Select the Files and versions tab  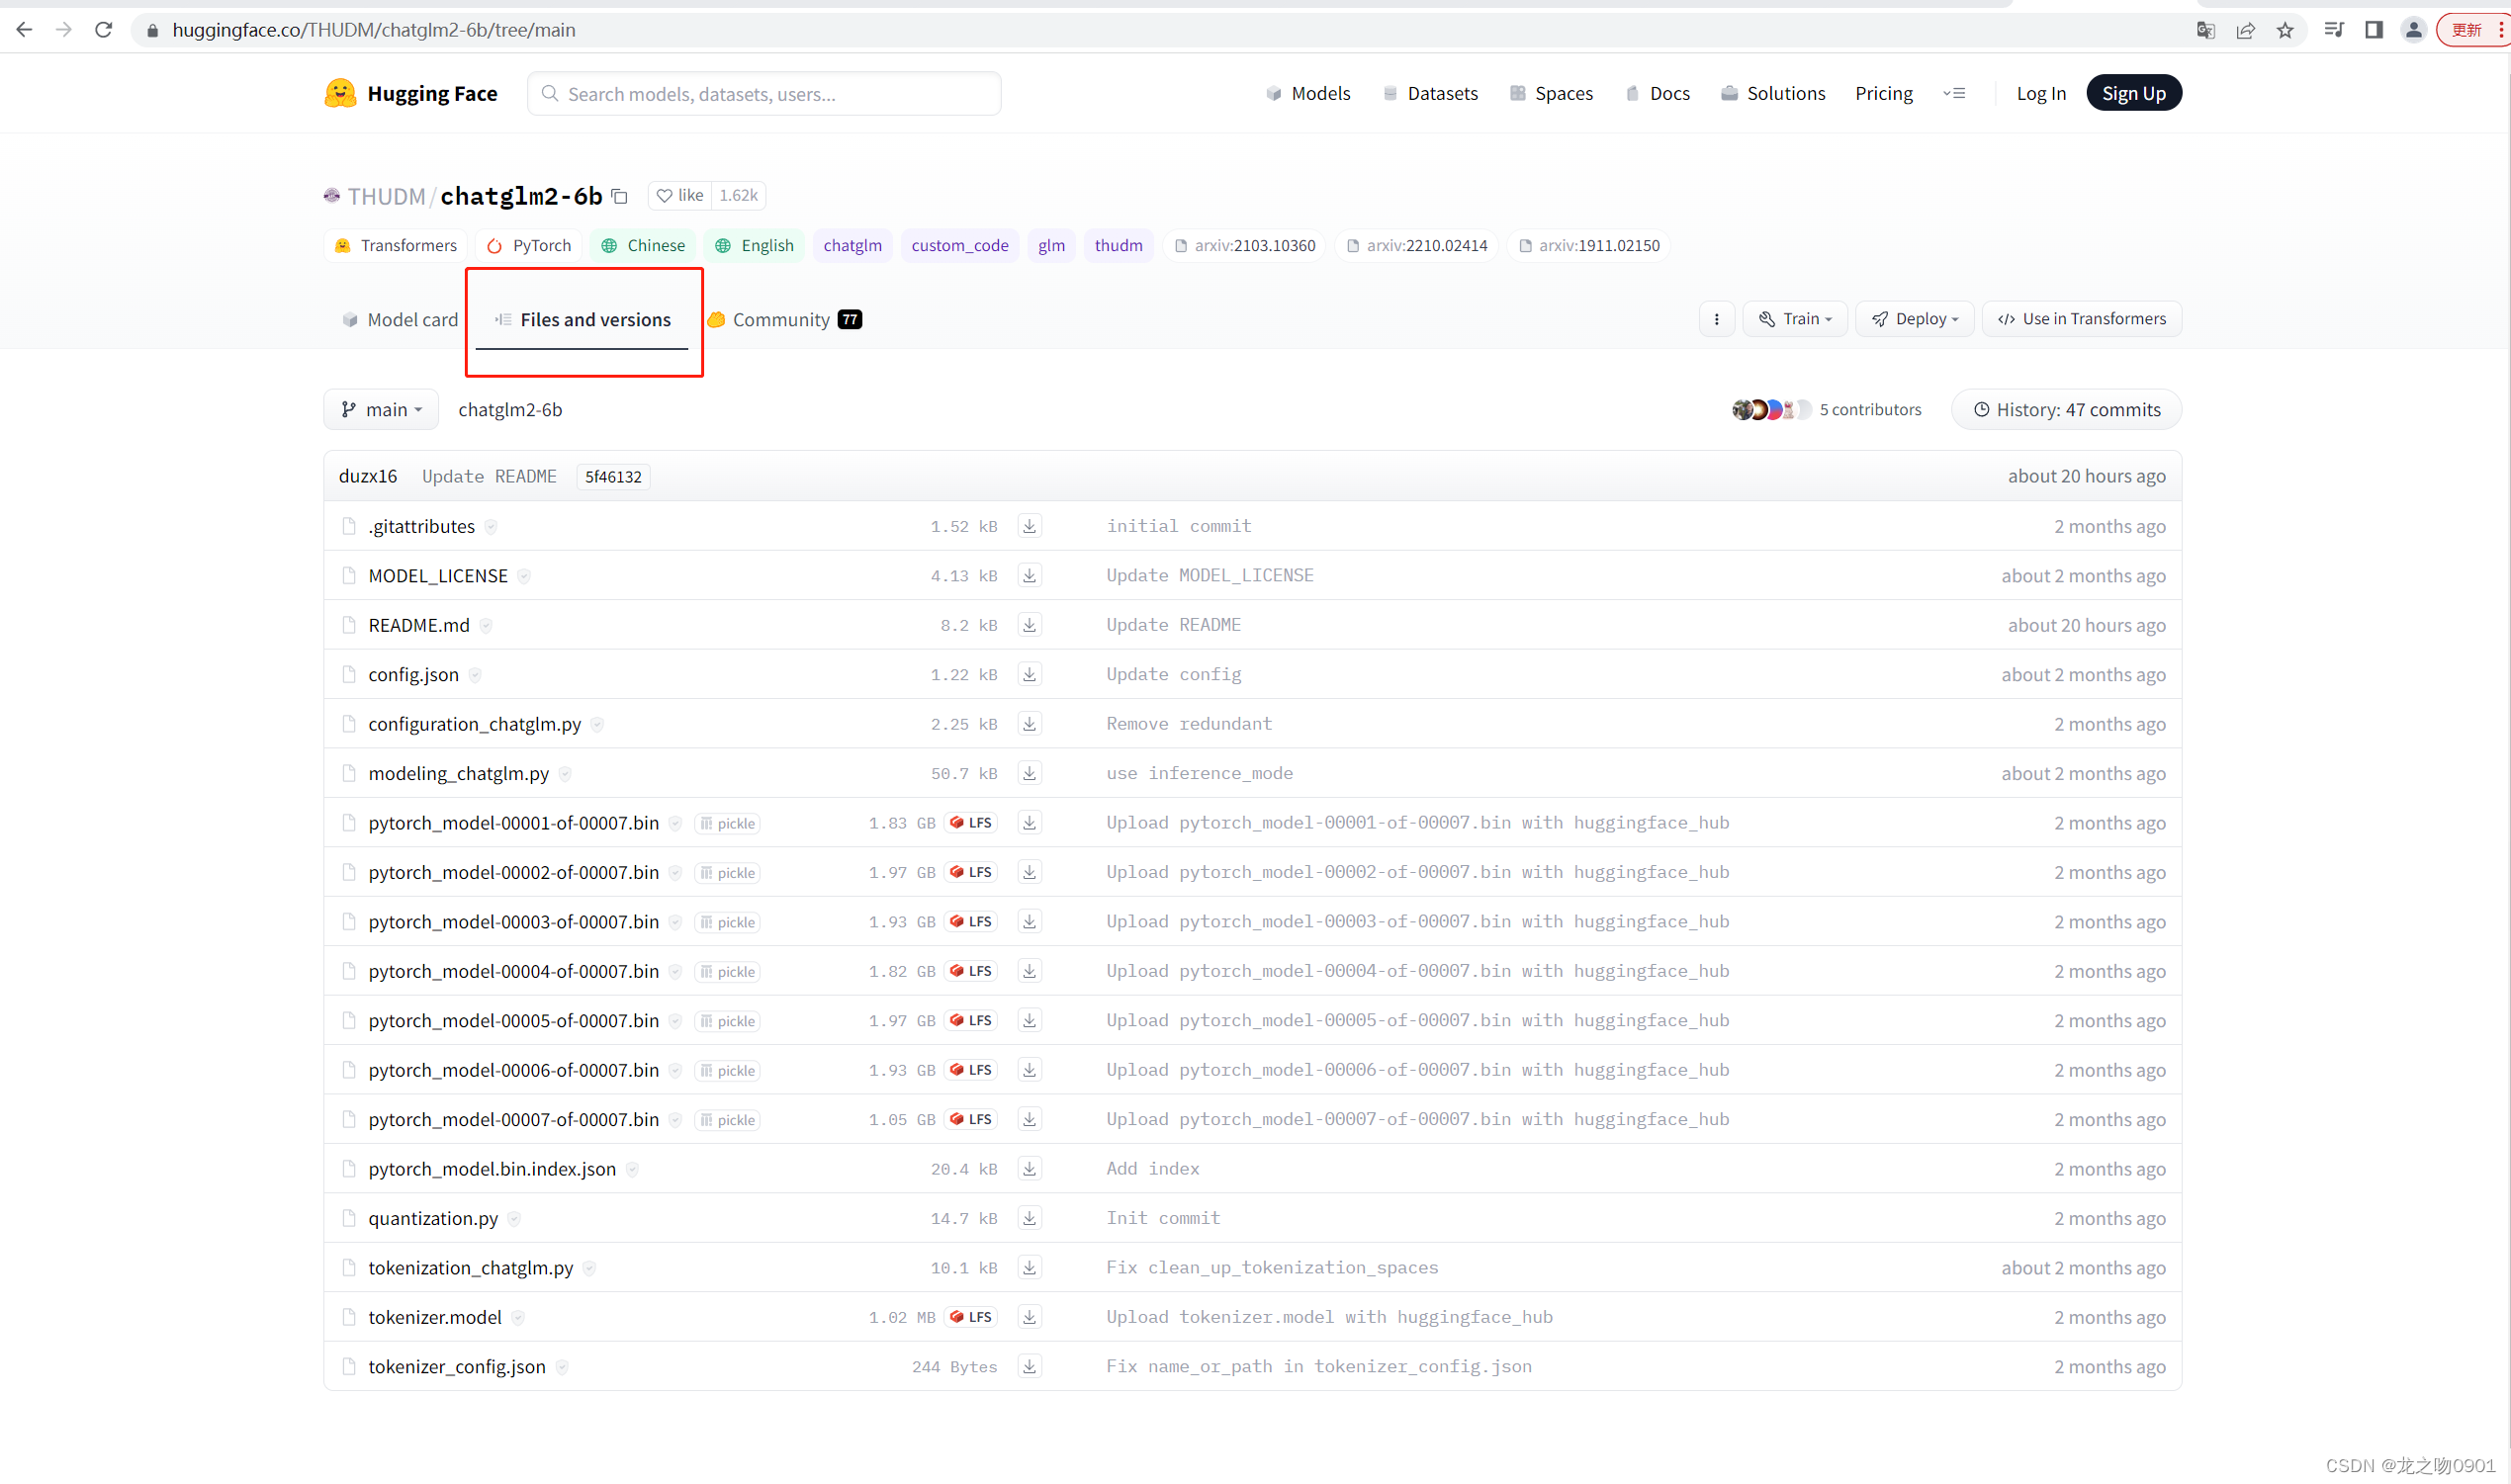583,319
